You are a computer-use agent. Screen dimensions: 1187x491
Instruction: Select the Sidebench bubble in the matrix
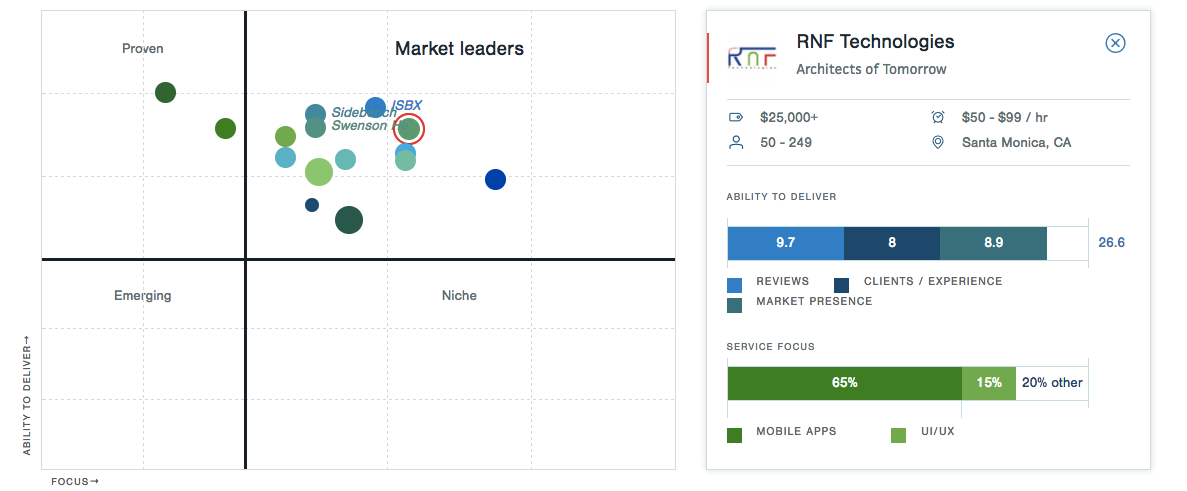click(x=316, y=115)
